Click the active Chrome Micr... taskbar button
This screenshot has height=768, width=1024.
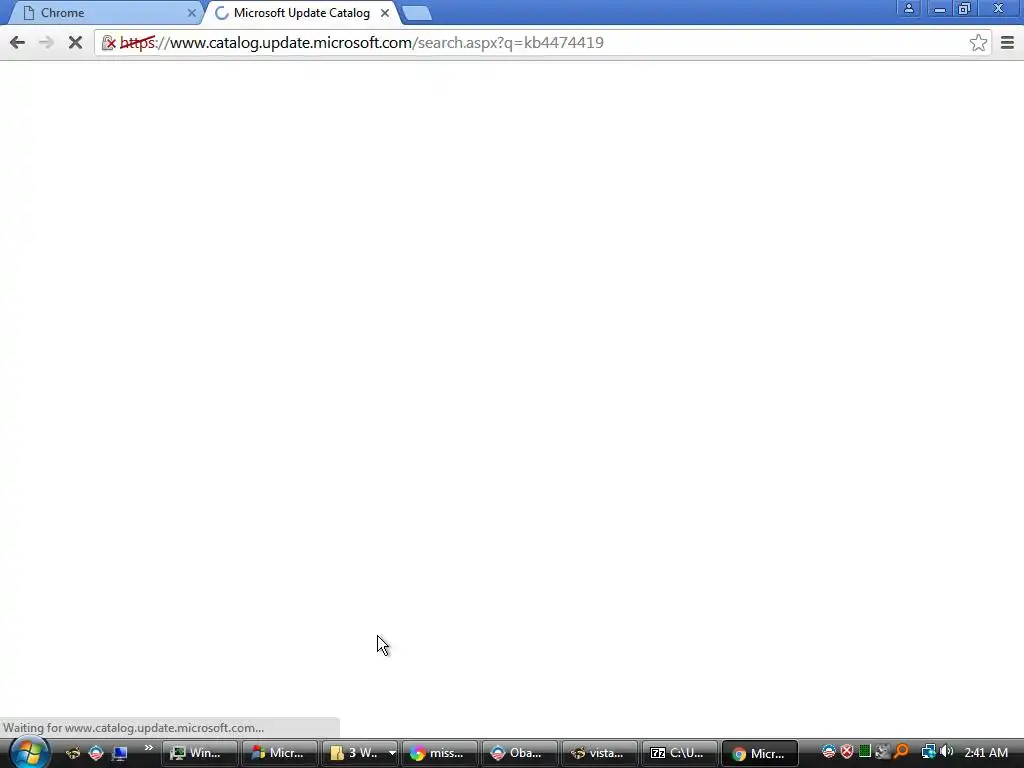pyautogui.click(x=760, y=753)
